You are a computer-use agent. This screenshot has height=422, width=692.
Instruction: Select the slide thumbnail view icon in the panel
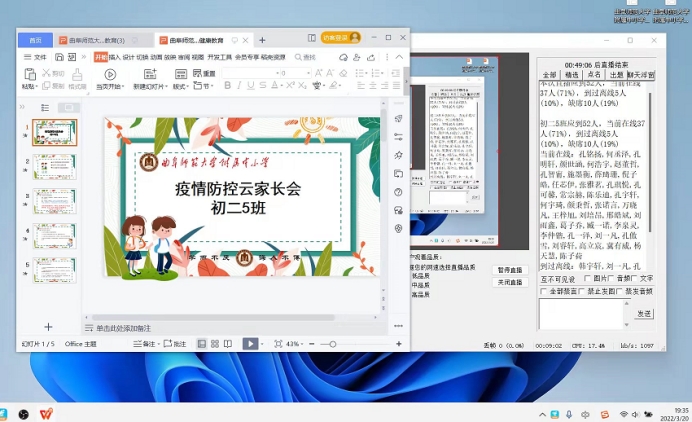click(69, 108)
